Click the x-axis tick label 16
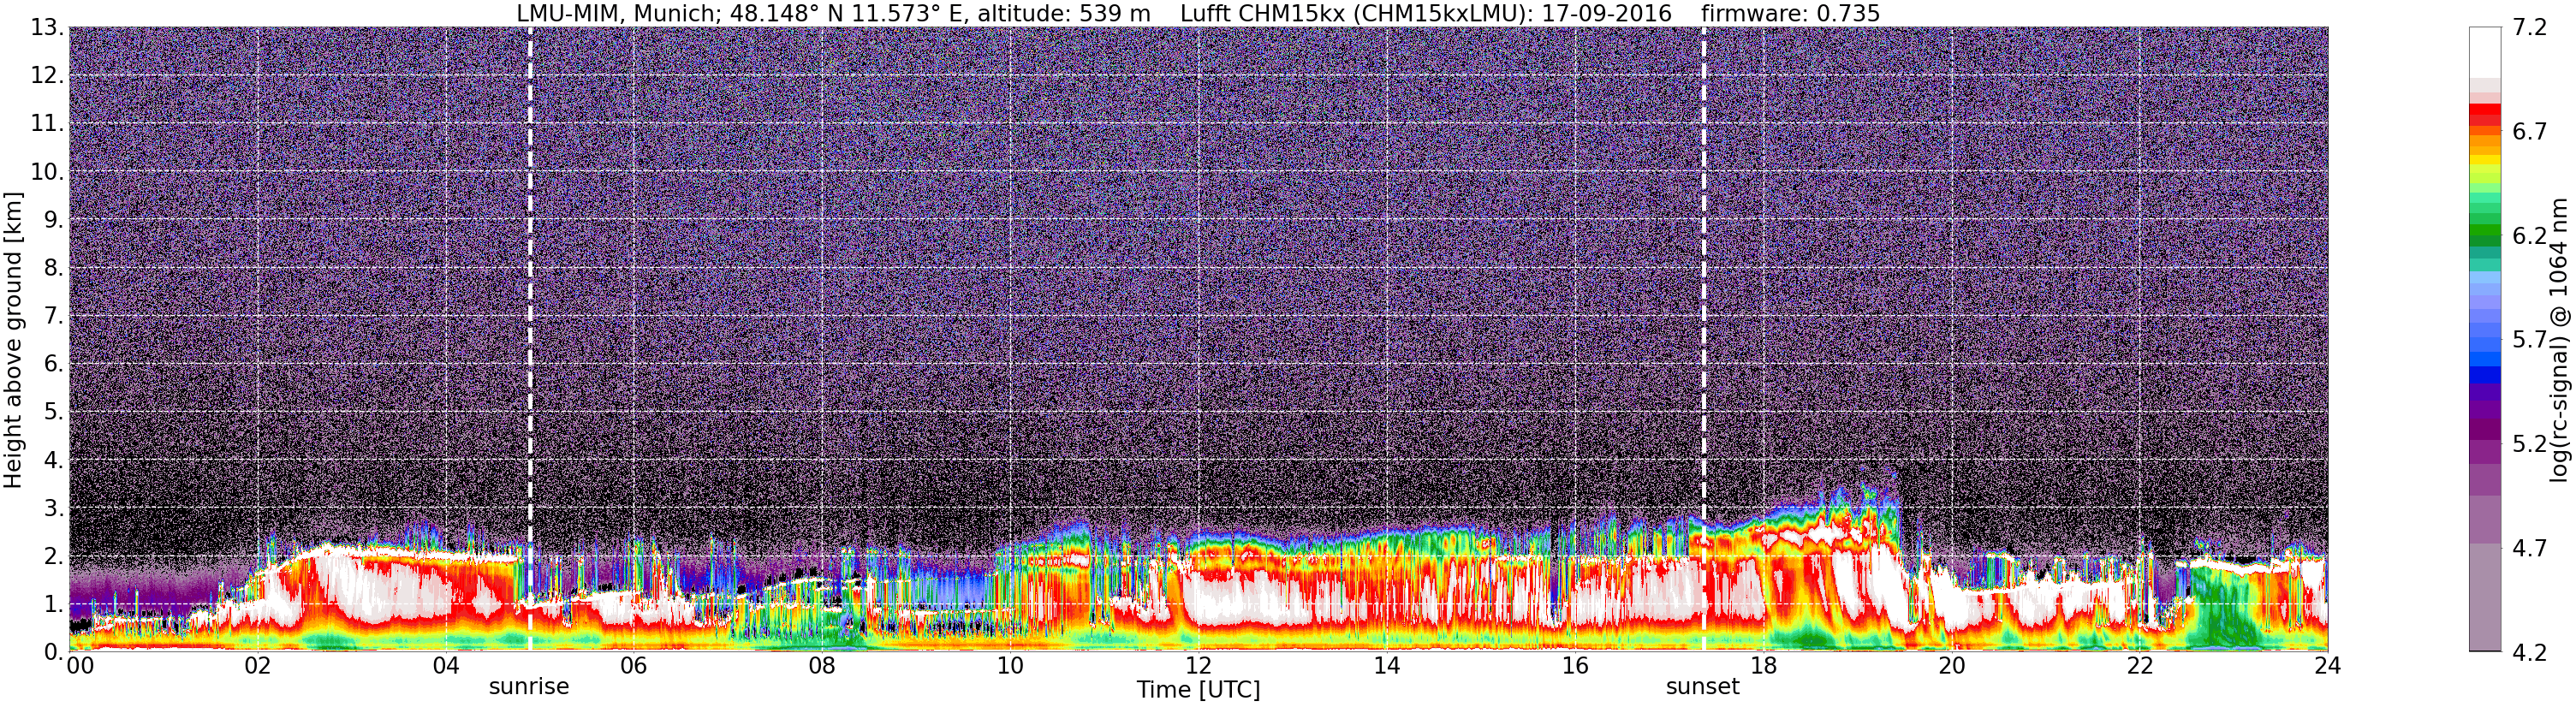2576x707 pixels. click(x=1575, y=666)
